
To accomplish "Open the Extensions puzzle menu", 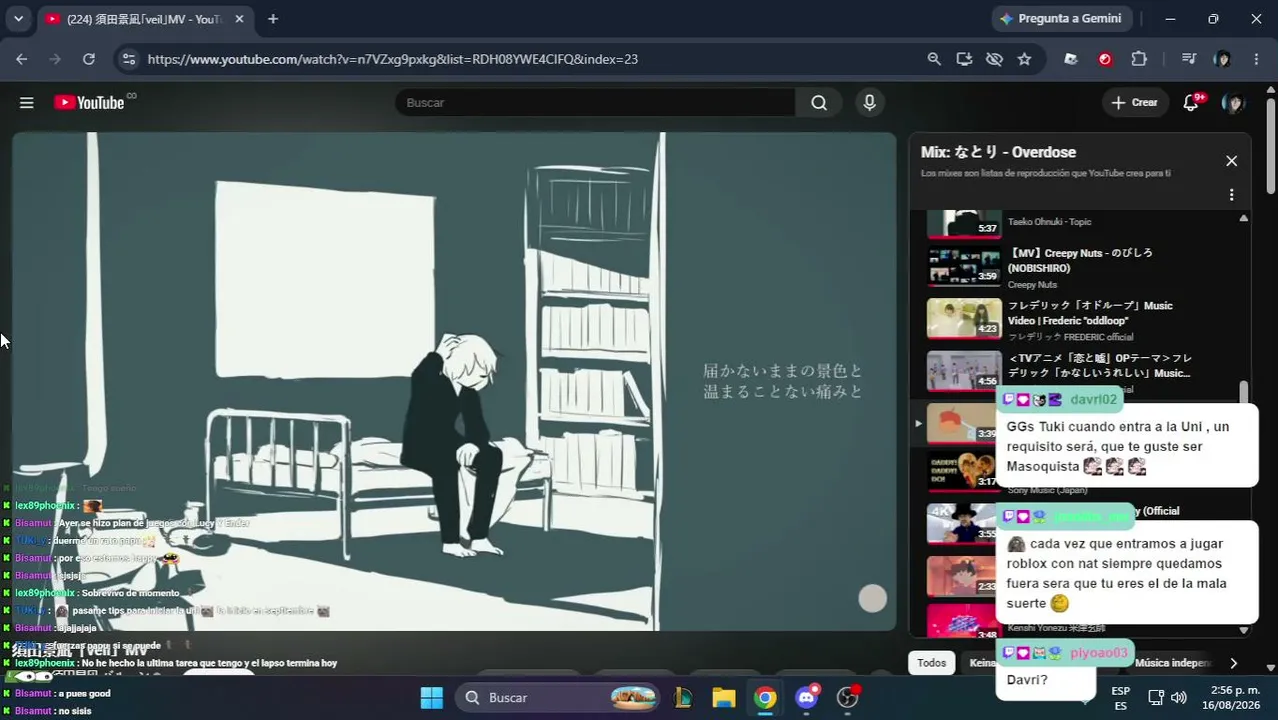I will pyautogui.click(x=1139, y=59).
